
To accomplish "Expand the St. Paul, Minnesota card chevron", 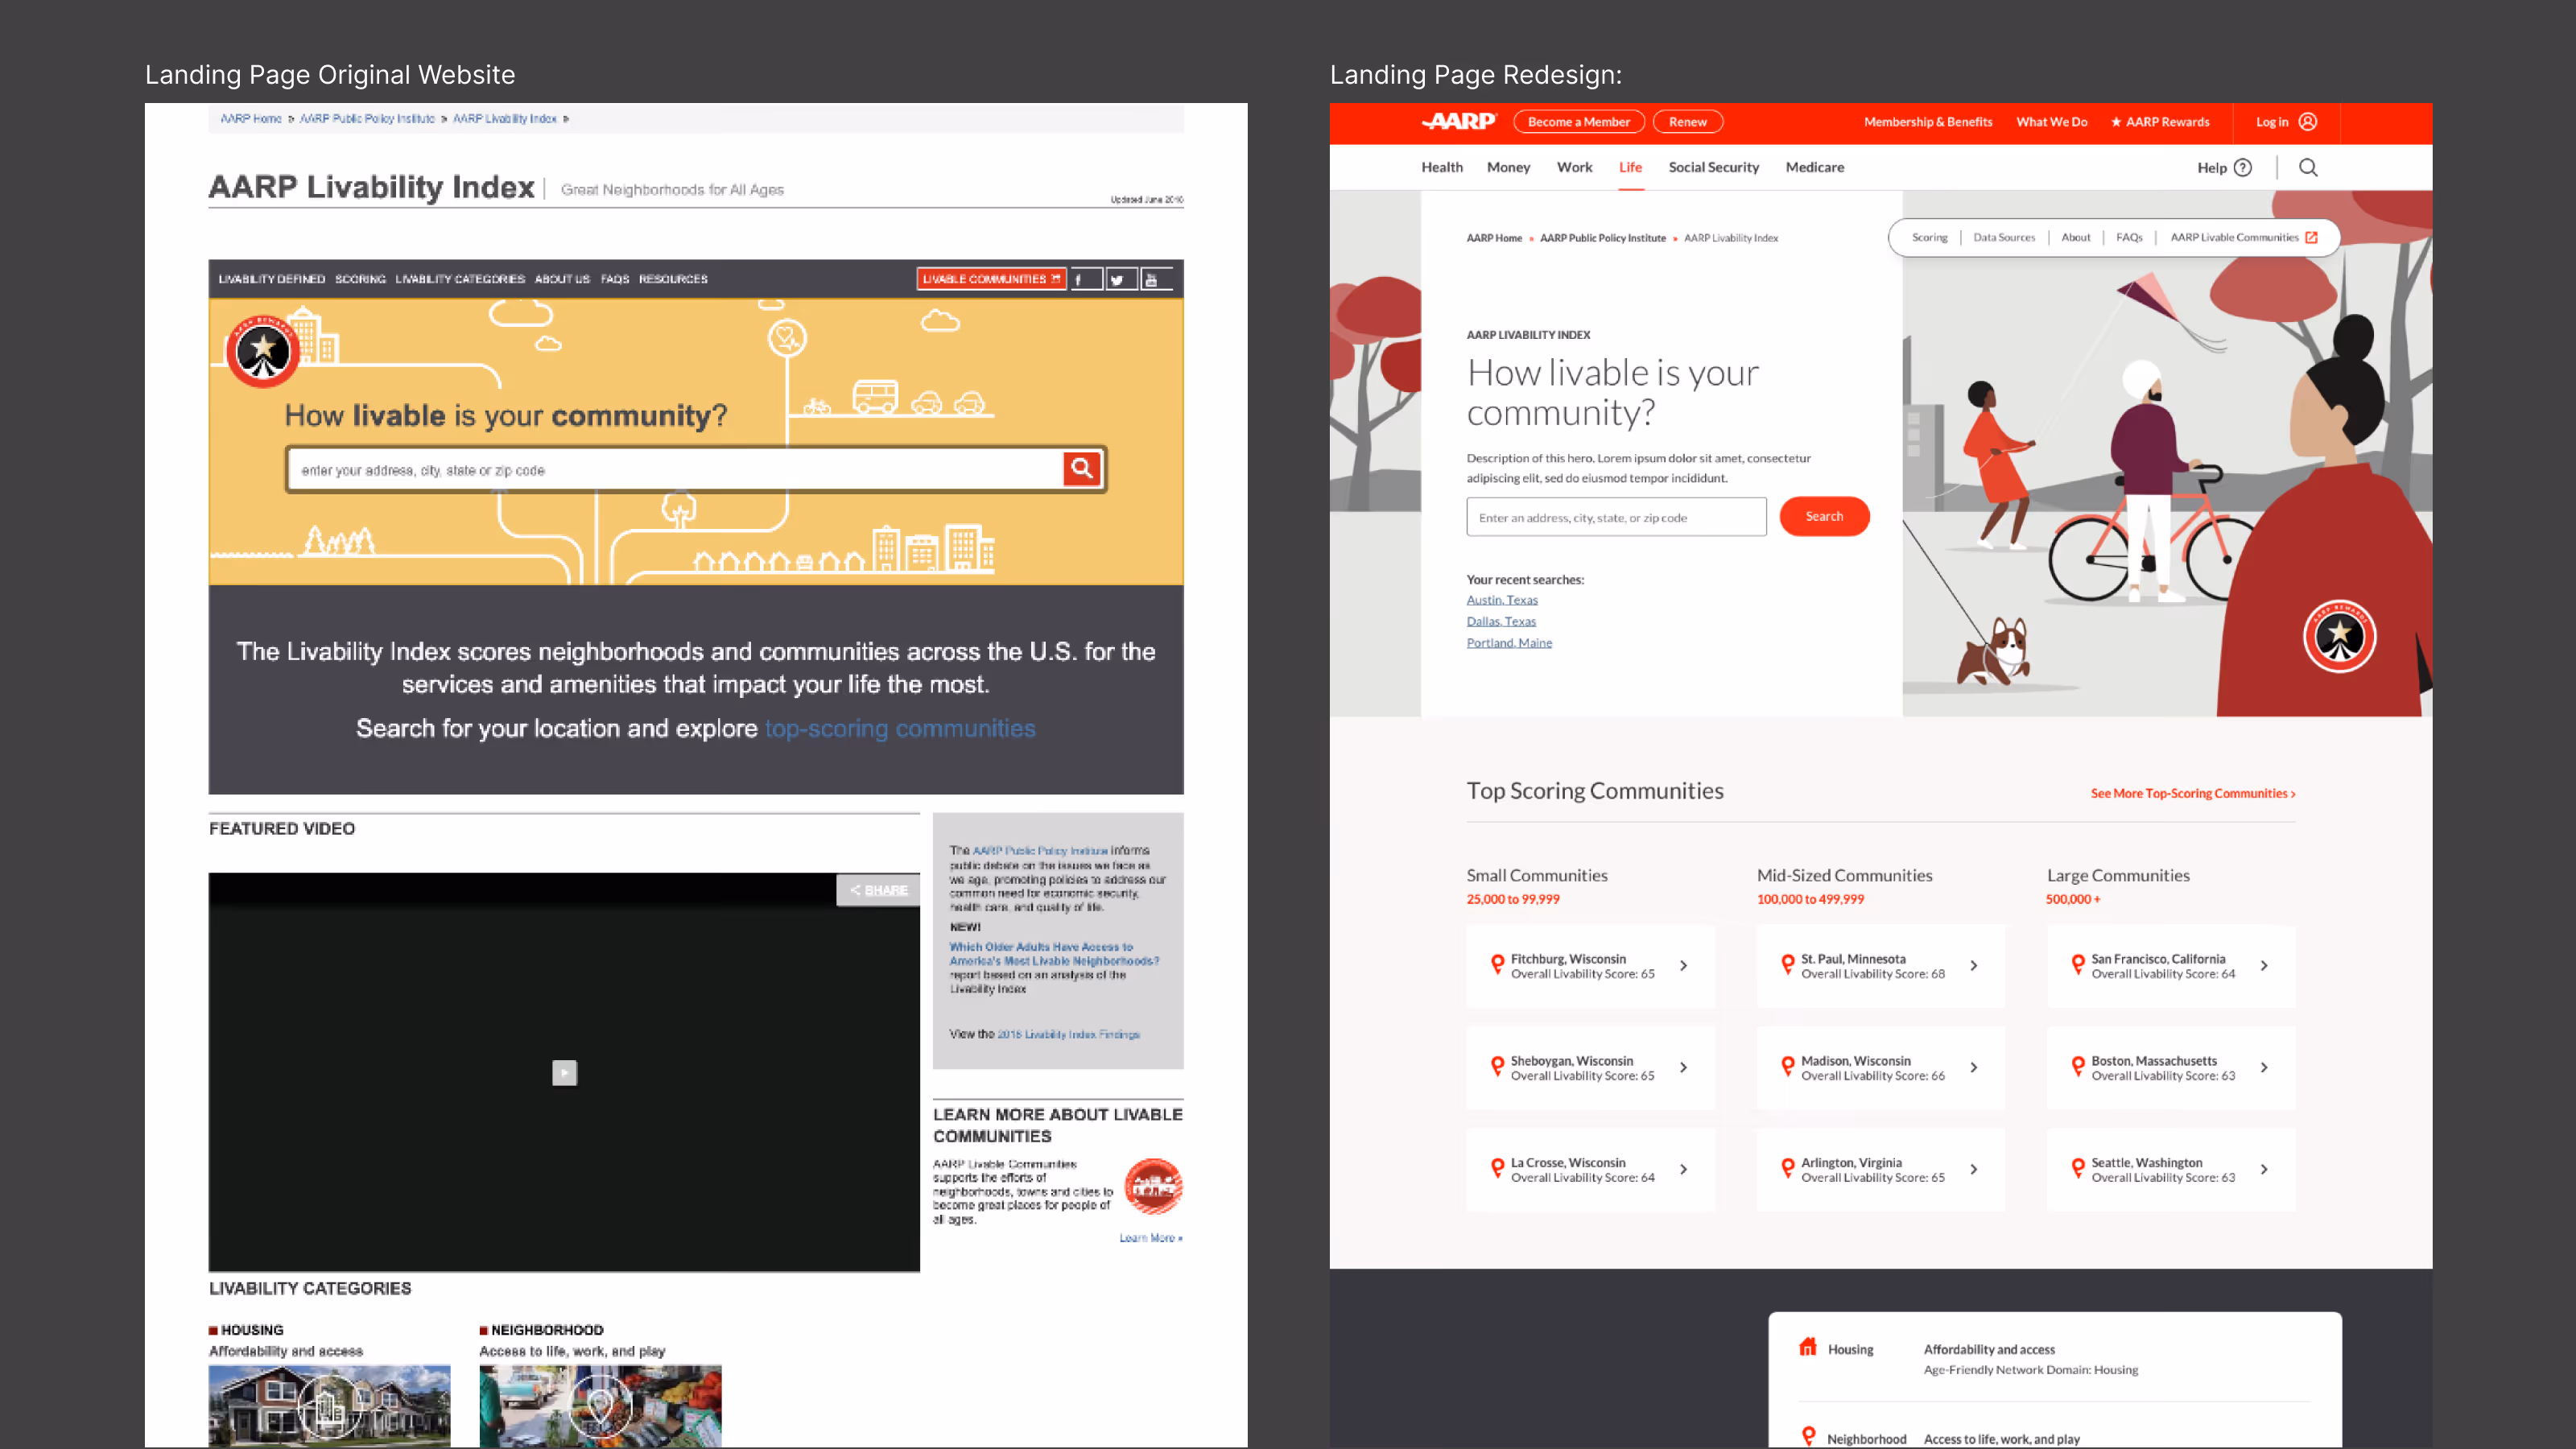I will [x=1974, y=965].
